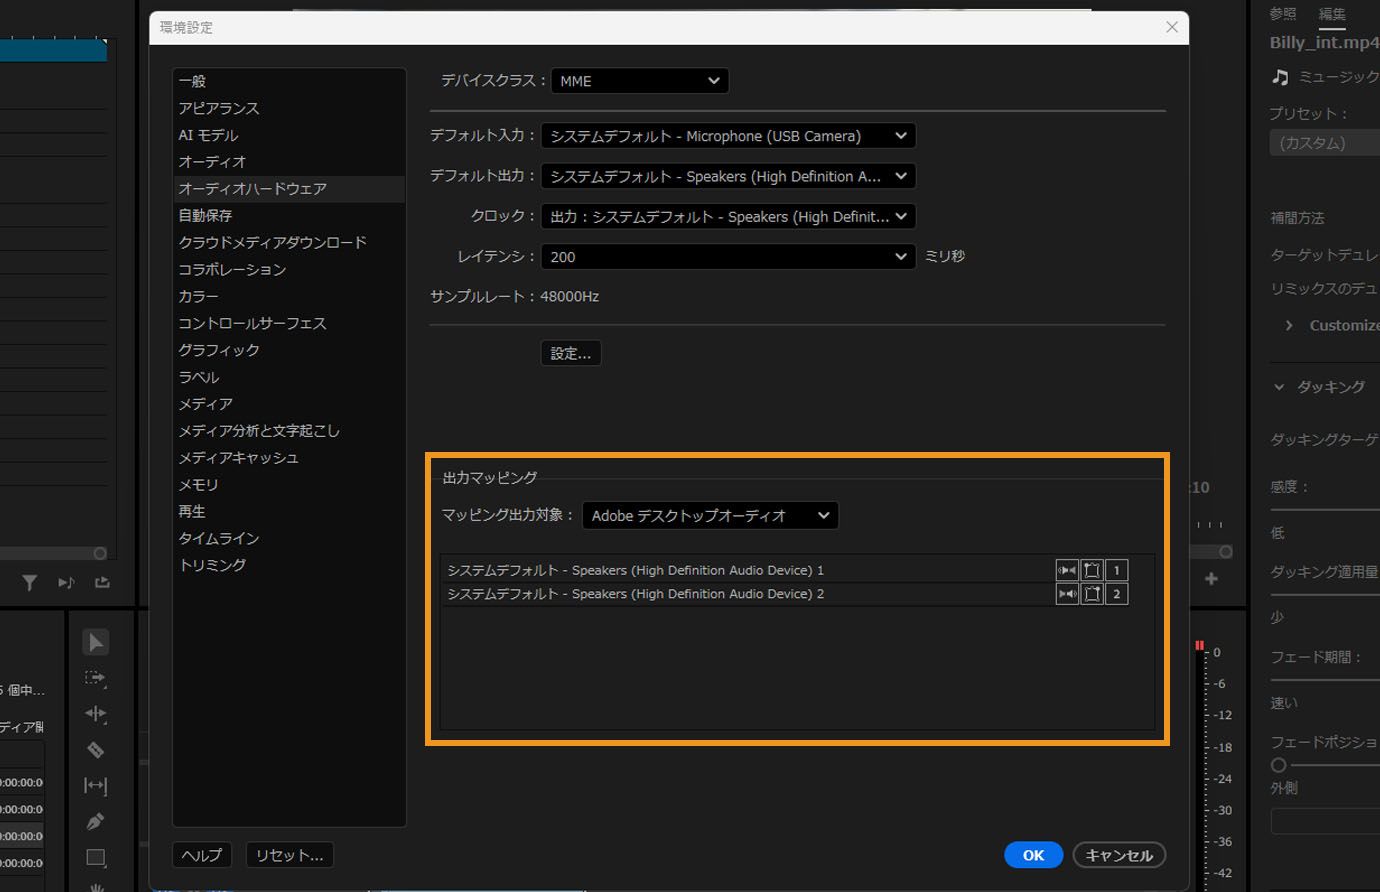
Task: Click the filter funnel icon in background panel
Action: (x=30, y=582)
